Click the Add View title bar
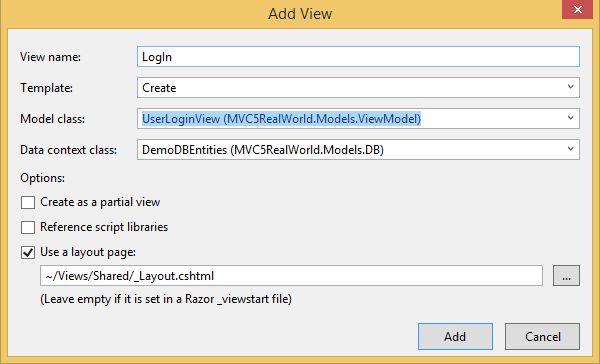 pos(300,14)
